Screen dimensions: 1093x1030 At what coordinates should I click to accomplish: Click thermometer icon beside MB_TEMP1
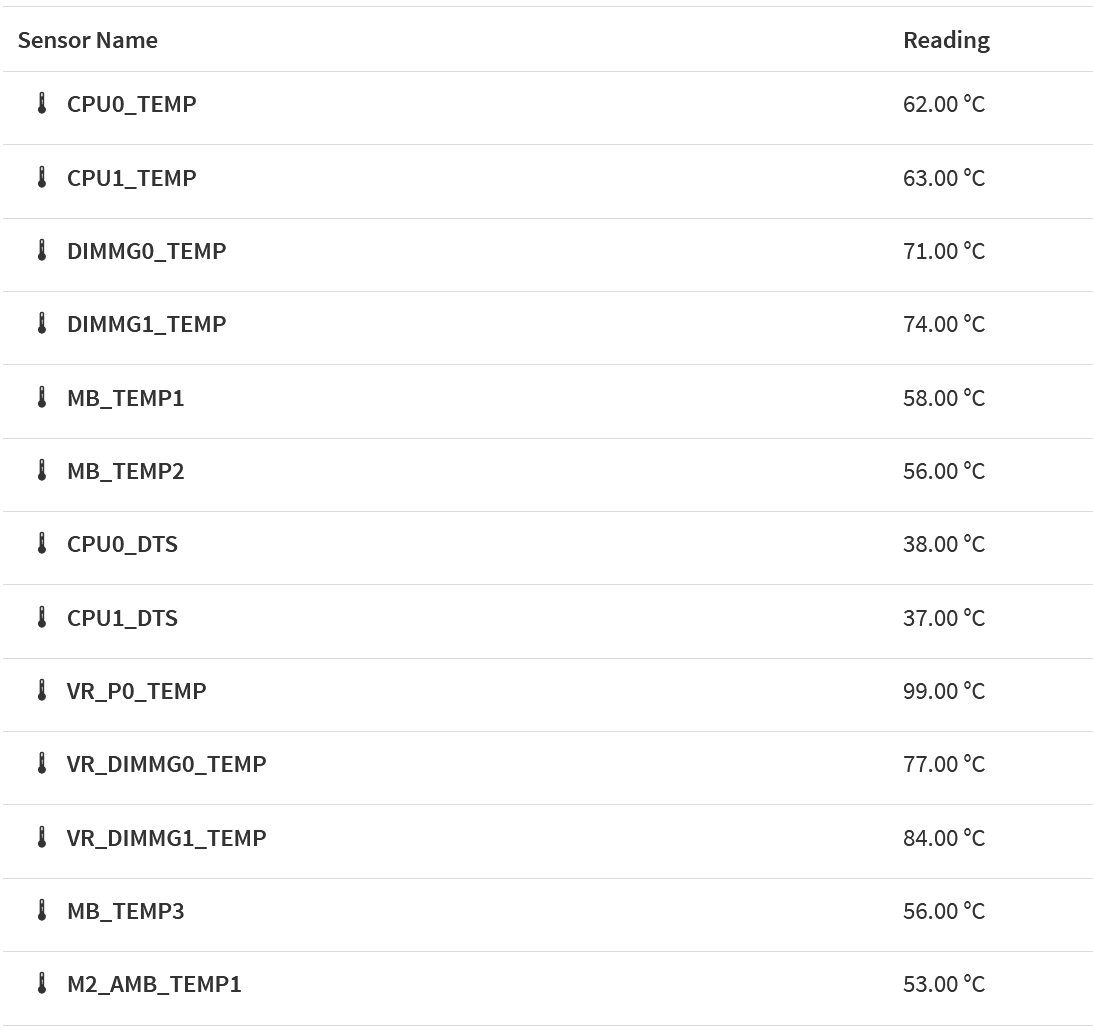(42, 398)
